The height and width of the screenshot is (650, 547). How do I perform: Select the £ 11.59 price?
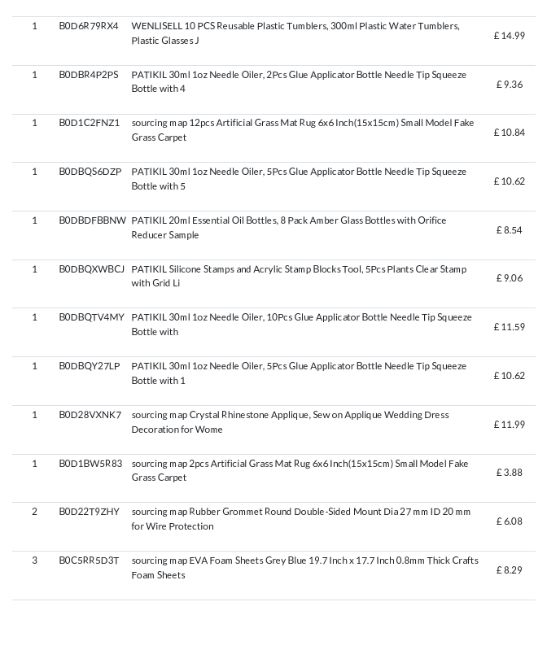(x=509, y=327)
